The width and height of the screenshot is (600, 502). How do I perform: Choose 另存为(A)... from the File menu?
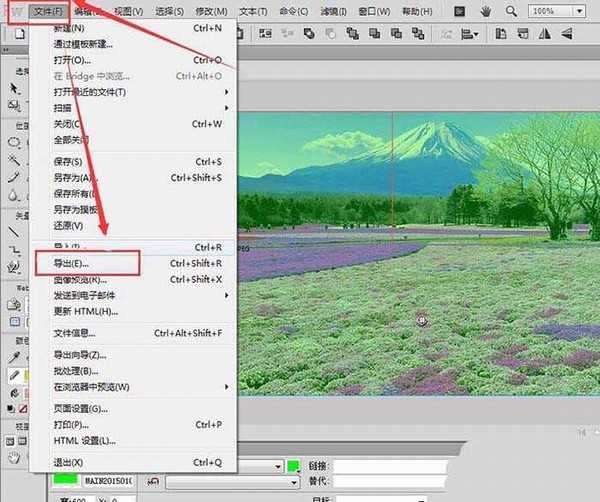(76, 178)
